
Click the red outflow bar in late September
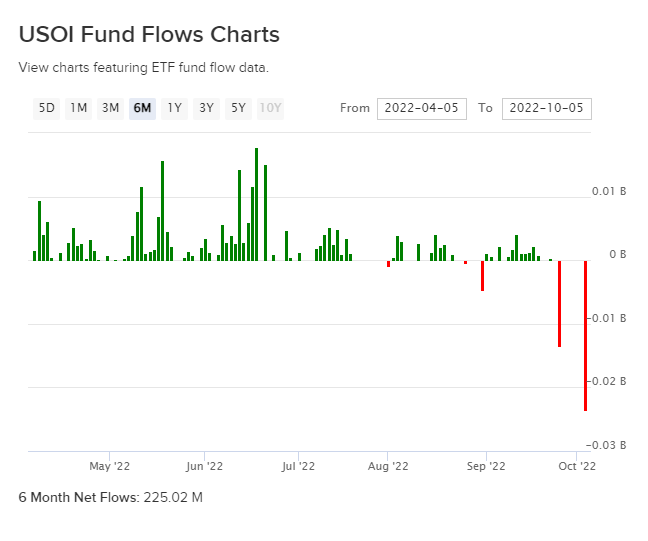click(559, 303)
